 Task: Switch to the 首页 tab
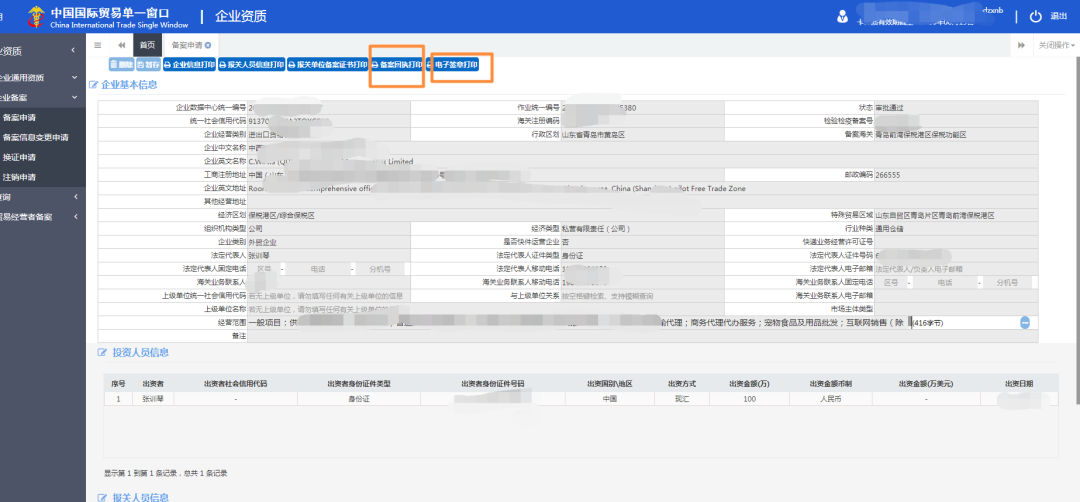pos(147,45)
